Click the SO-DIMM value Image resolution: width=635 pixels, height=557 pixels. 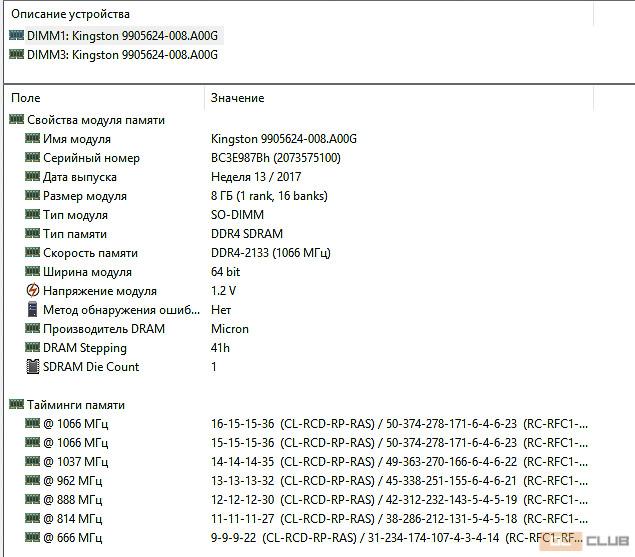pyautogui.click(x=237, y=215)
